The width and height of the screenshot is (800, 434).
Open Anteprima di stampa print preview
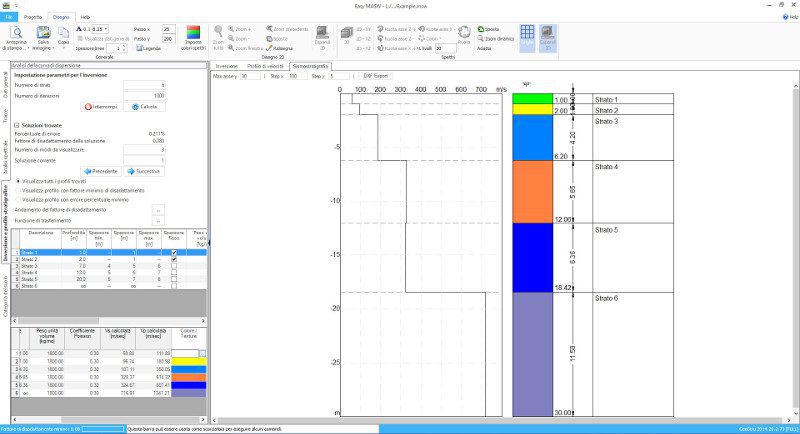[x=17, y=33]
